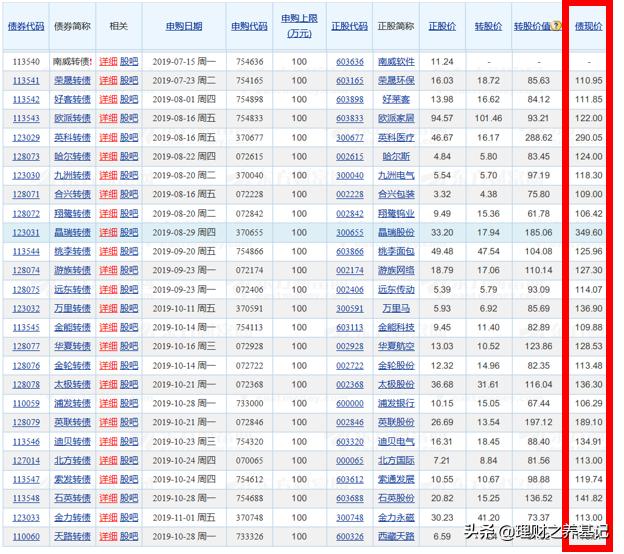624x554 pixels.
Task: Sort by 申购上限(万元) column header
Action: 299,26
